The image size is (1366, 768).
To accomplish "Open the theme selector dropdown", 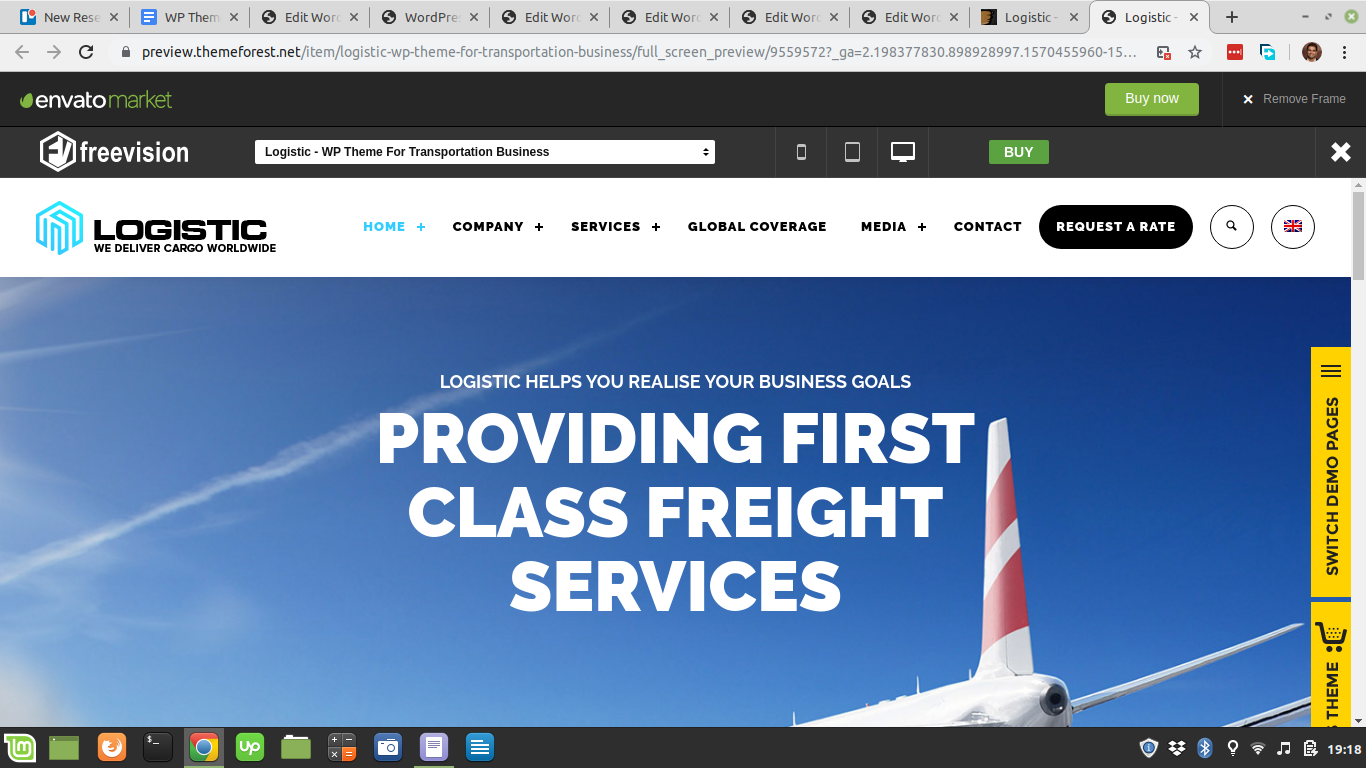I will [x=485, y=152].
